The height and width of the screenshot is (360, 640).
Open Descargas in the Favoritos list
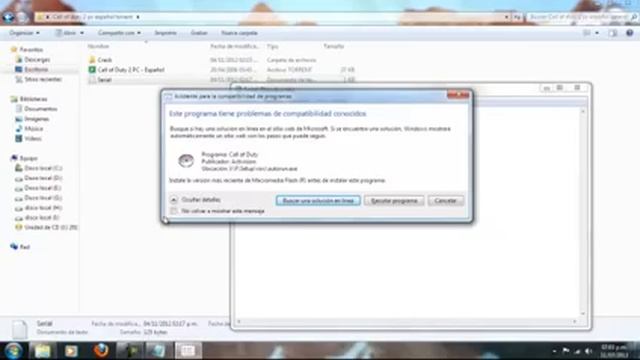[x=37, y=60]
